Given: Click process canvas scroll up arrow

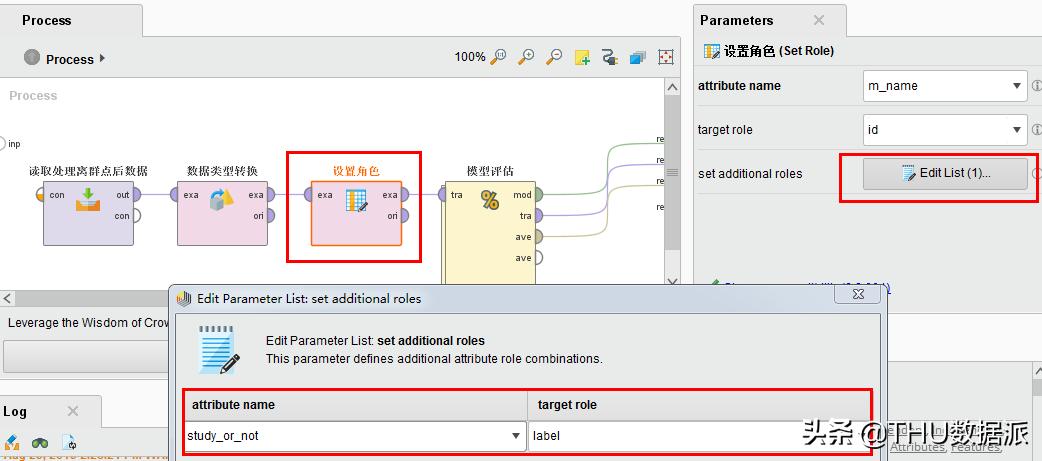Looking at the screenshot, I should (673, 87).
